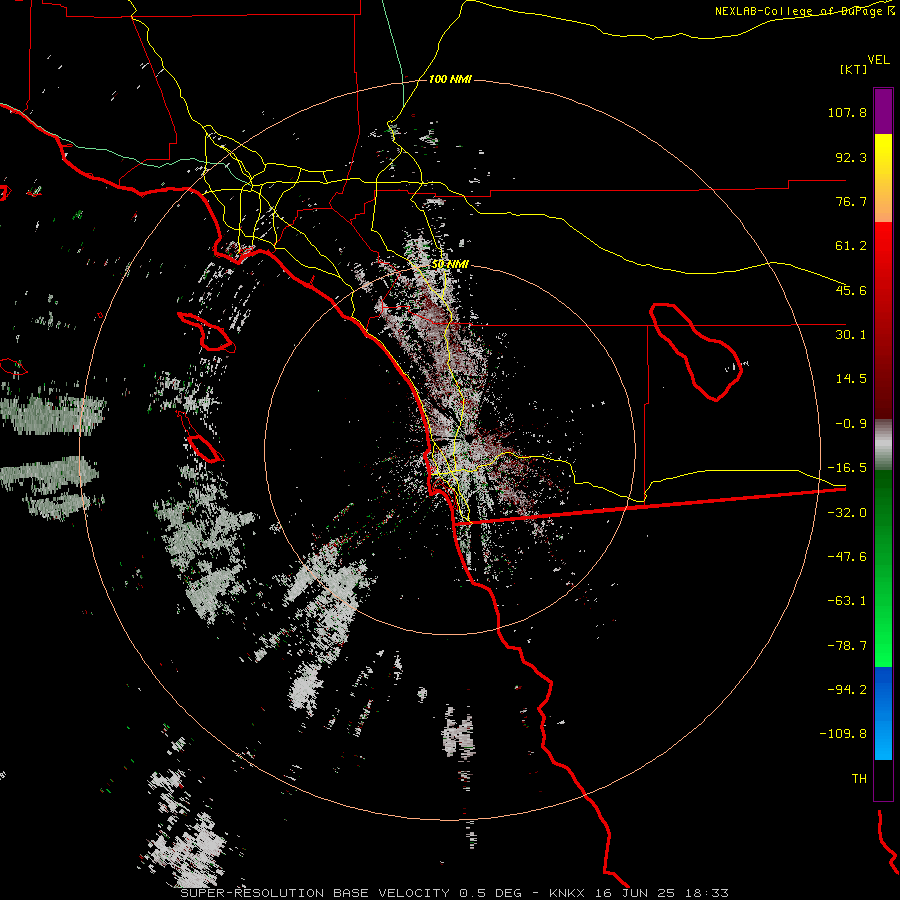The width and height of the screenshot is (900, 900).
Task: Select the -94.2 velocity scale value
Action: pyautogui.click(x=847, y=689)
